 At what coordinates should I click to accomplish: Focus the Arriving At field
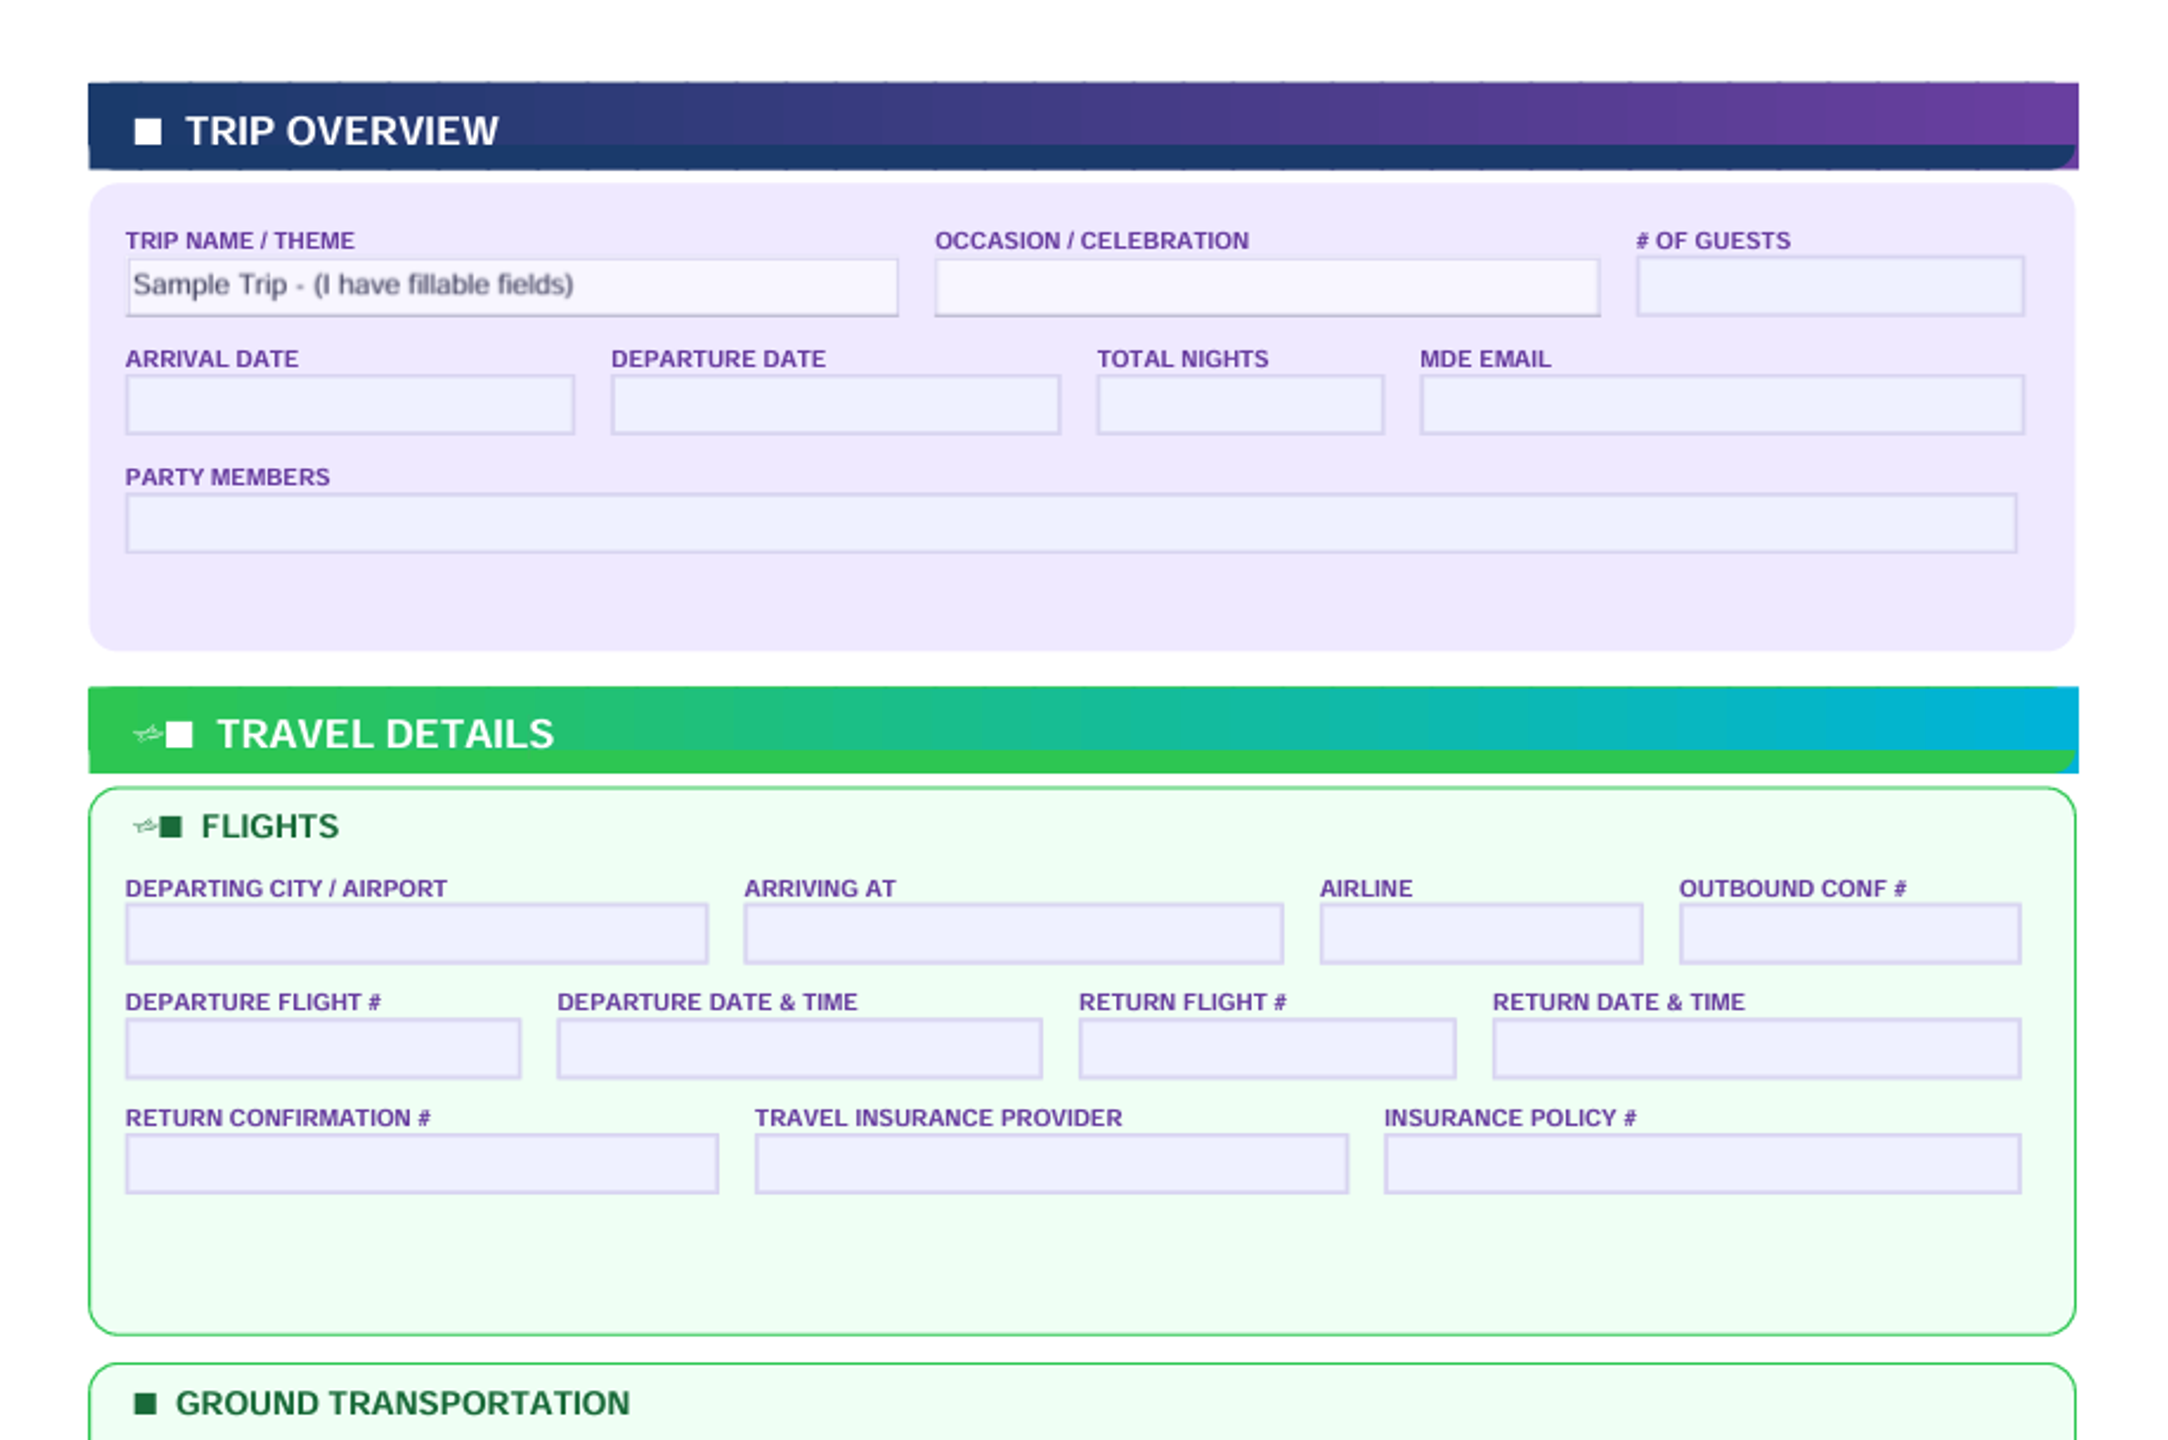(1014, 934)
